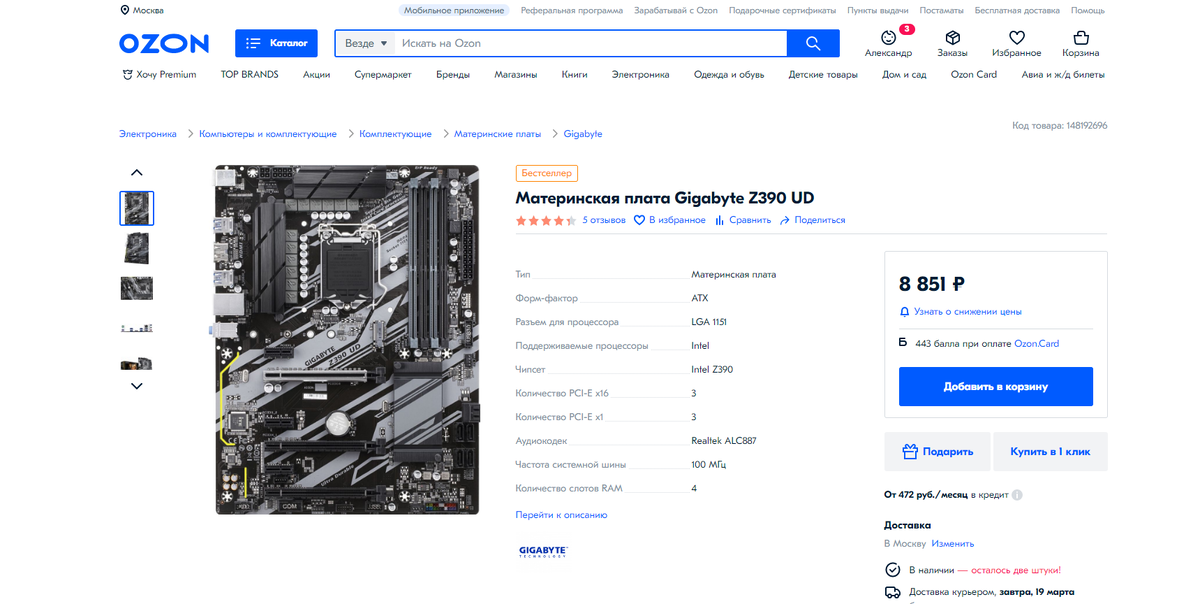Viewport: 1200px width, 604px height.
Task: Open the Акции menu item
Action: 316,75
